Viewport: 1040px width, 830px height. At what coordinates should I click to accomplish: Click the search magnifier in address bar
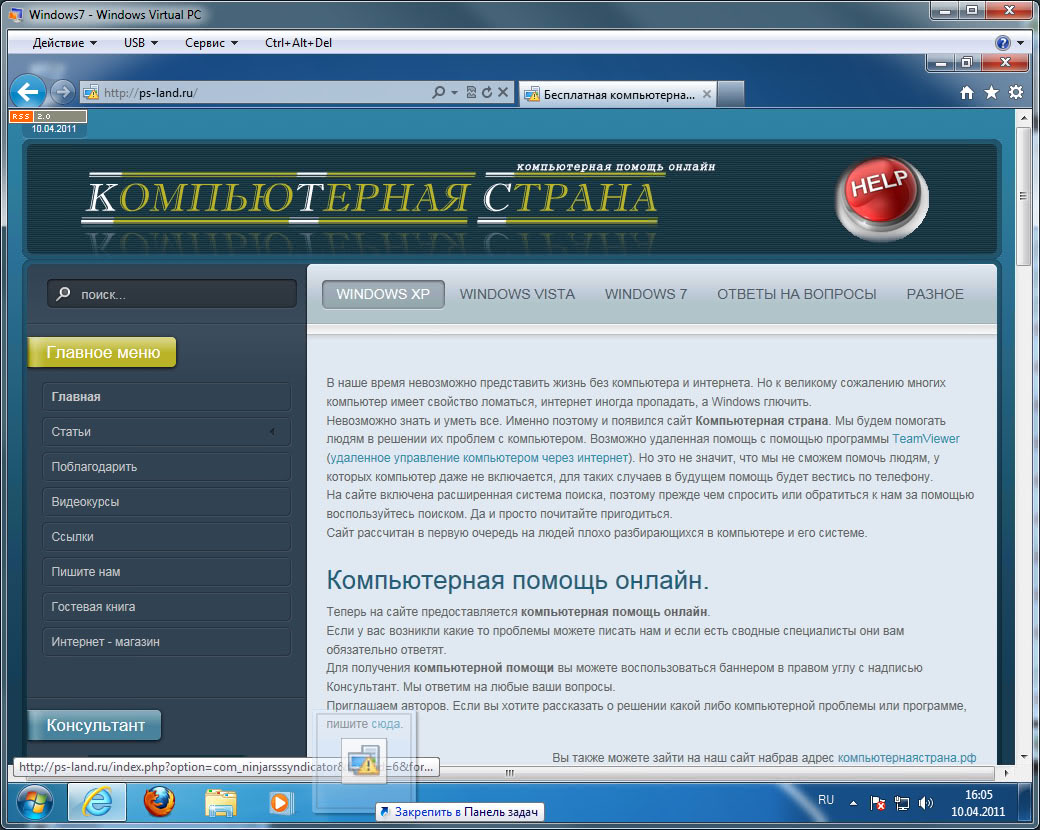438,92
